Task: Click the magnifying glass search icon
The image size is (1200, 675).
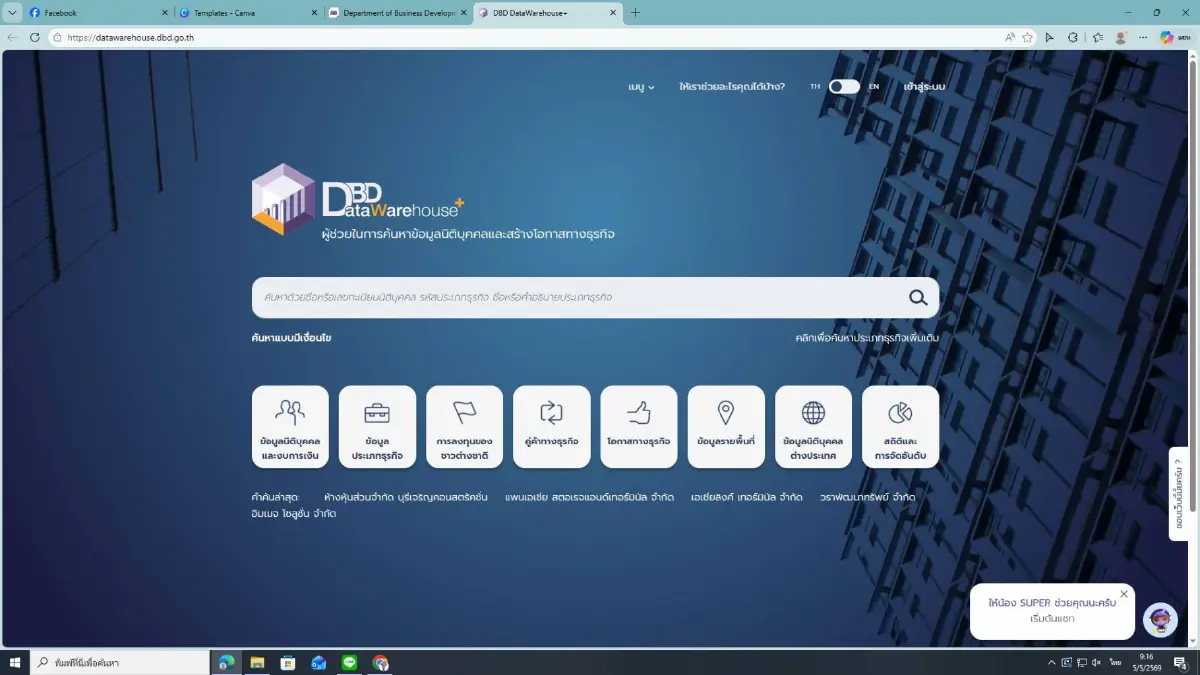Action: pos(918,297)
